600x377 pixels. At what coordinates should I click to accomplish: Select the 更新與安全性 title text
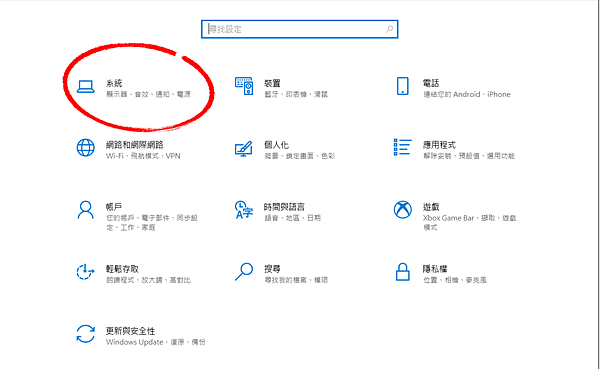[130, 331]
